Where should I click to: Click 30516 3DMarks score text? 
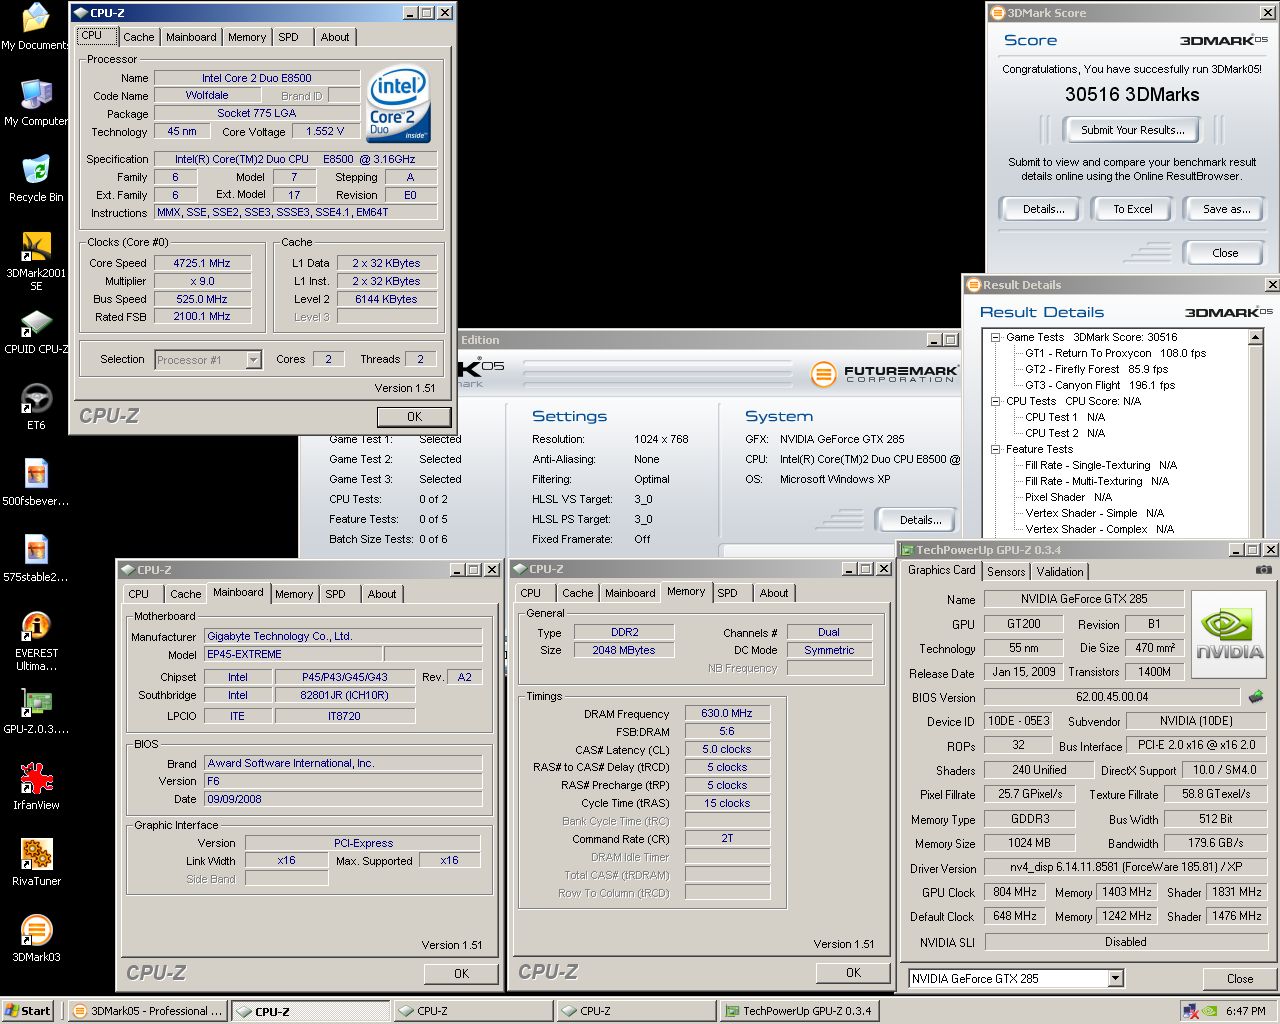pos(1132,94)
